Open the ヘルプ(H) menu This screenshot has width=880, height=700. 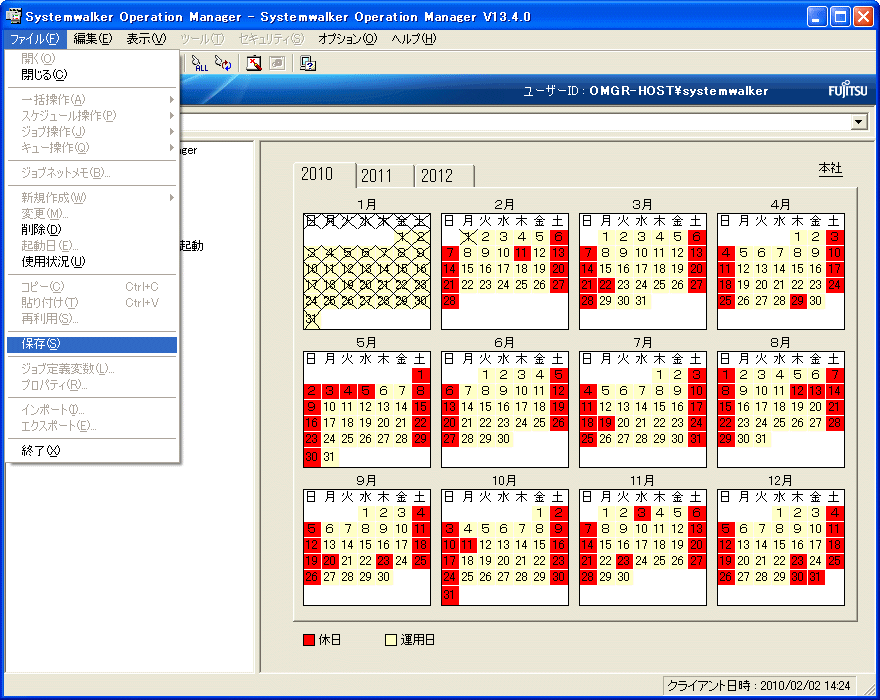coord(414,39)
